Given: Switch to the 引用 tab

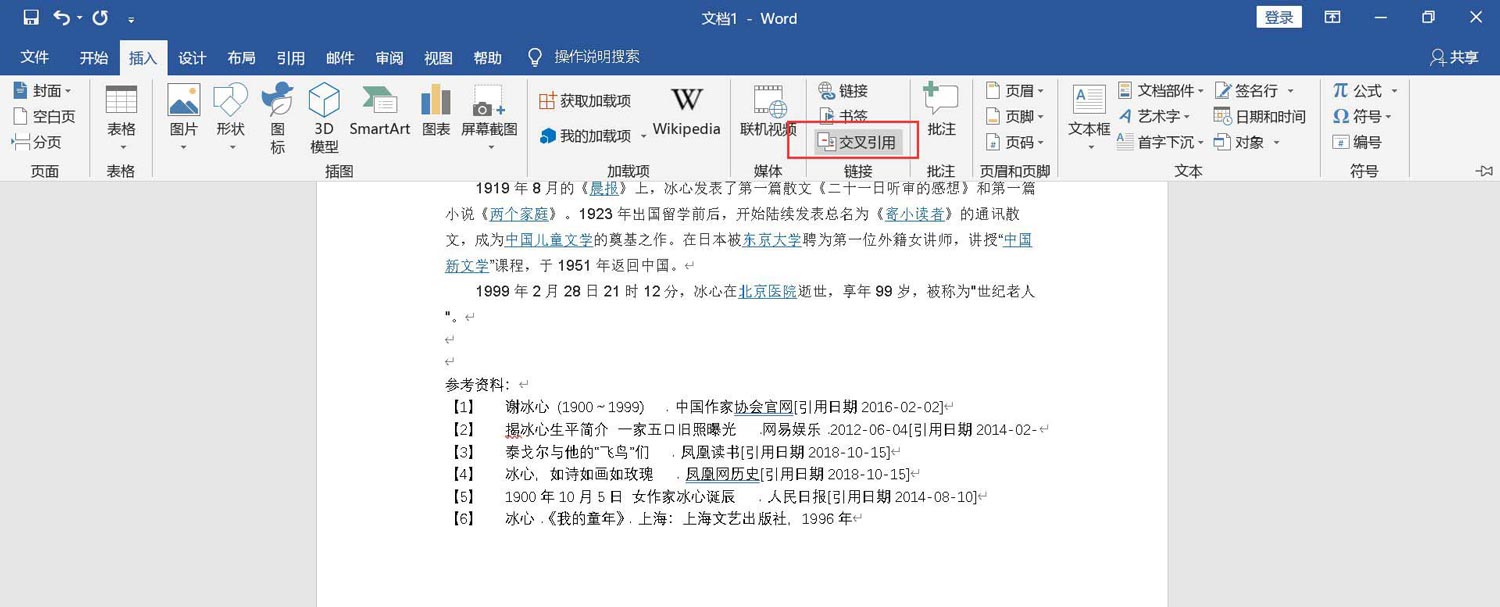Looking at the screenshot, I should click(290, 58).
